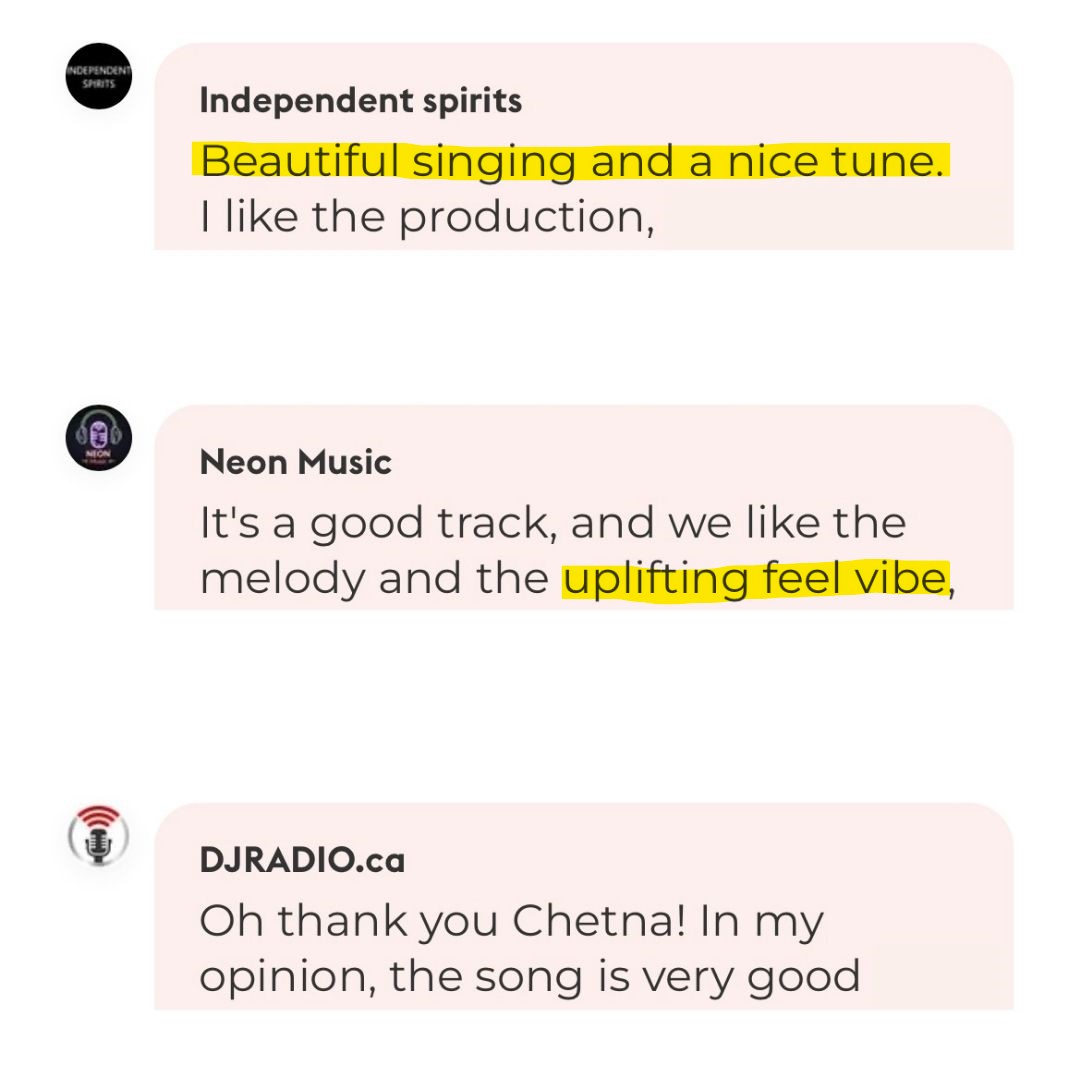Click the word 'production,' in the first comment
This screenshot has width=1080, height=1080.
527,219
